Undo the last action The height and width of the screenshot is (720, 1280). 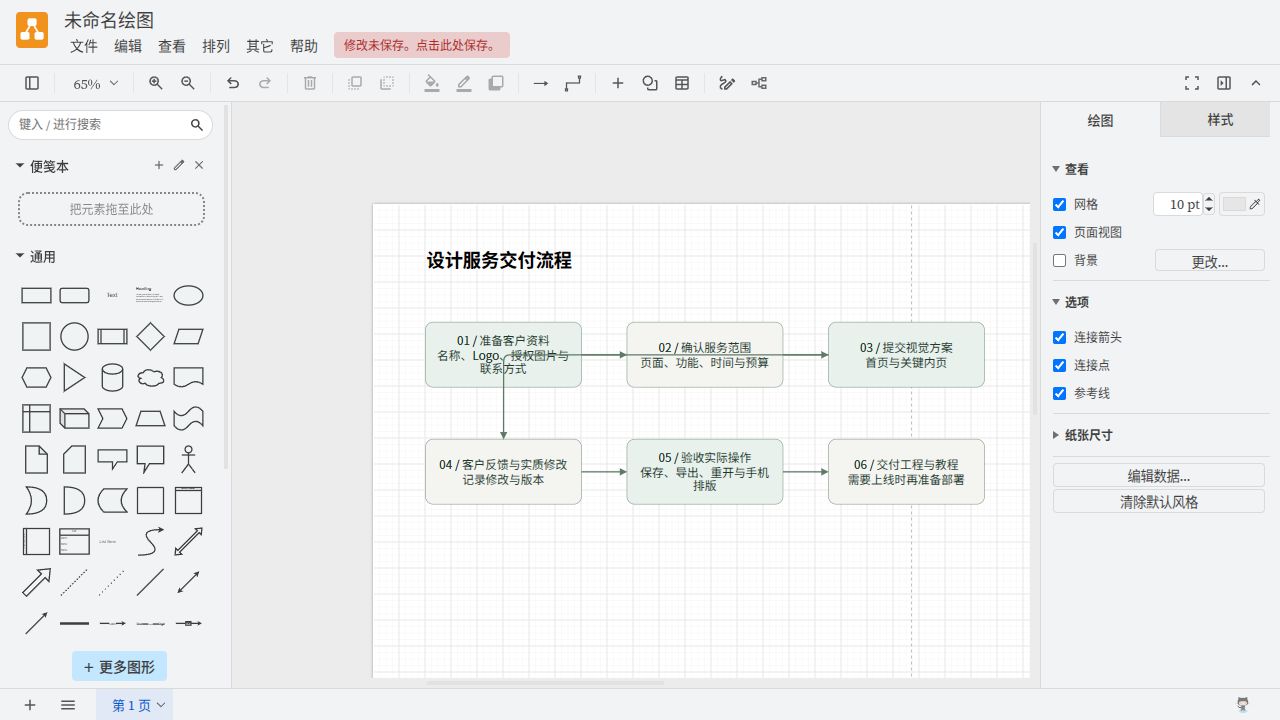pos(233,84)
